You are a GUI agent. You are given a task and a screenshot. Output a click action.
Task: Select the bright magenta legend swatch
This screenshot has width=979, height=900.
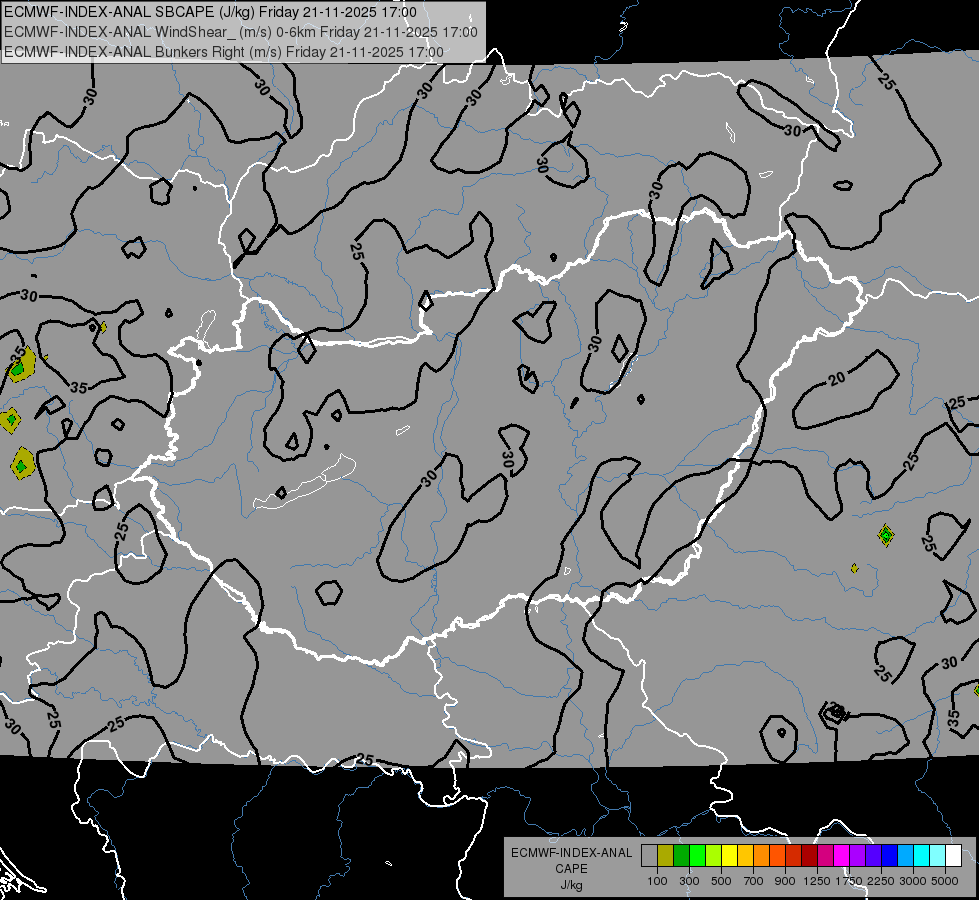(841, 856)
